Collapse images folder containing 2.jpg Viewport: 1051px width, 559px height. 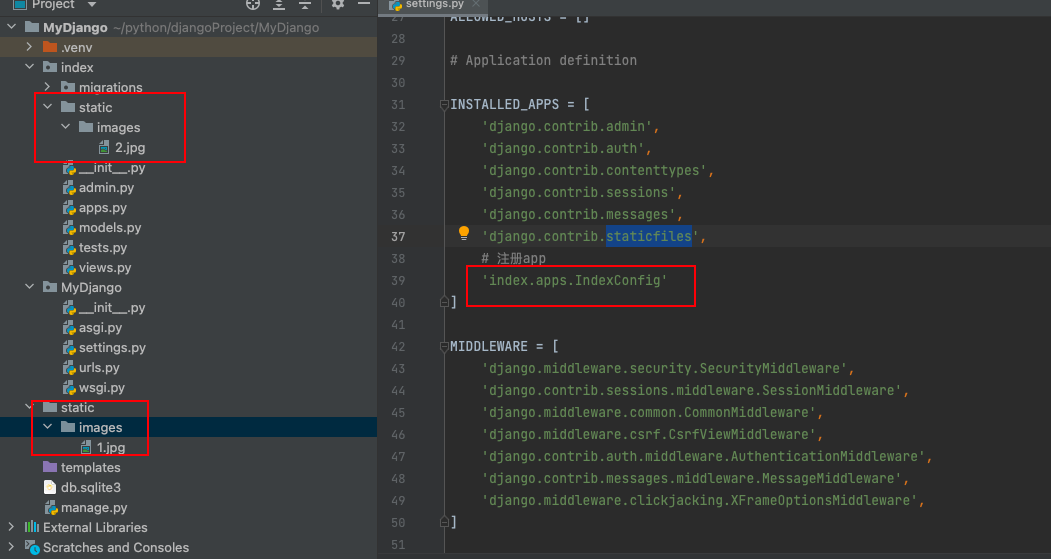(66, 127)
